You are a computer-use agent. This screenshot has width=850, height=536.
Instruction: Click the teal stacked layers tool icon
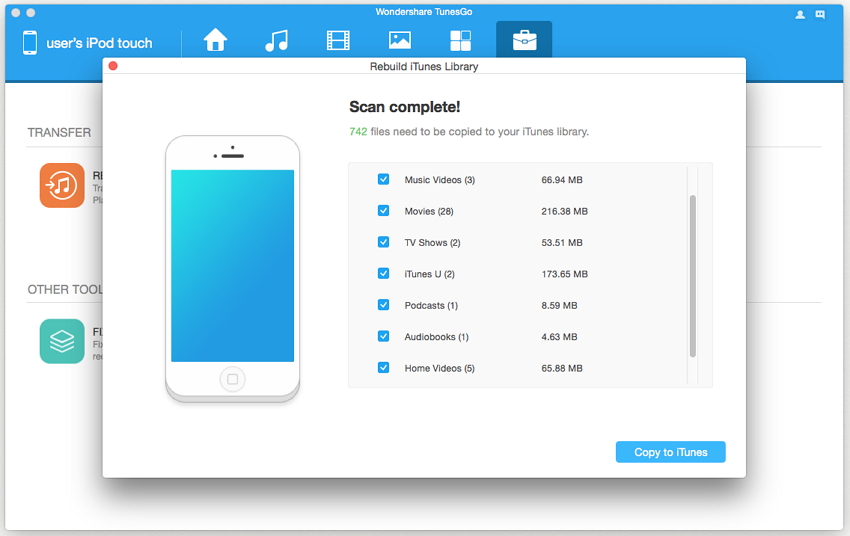click(62, 341)
